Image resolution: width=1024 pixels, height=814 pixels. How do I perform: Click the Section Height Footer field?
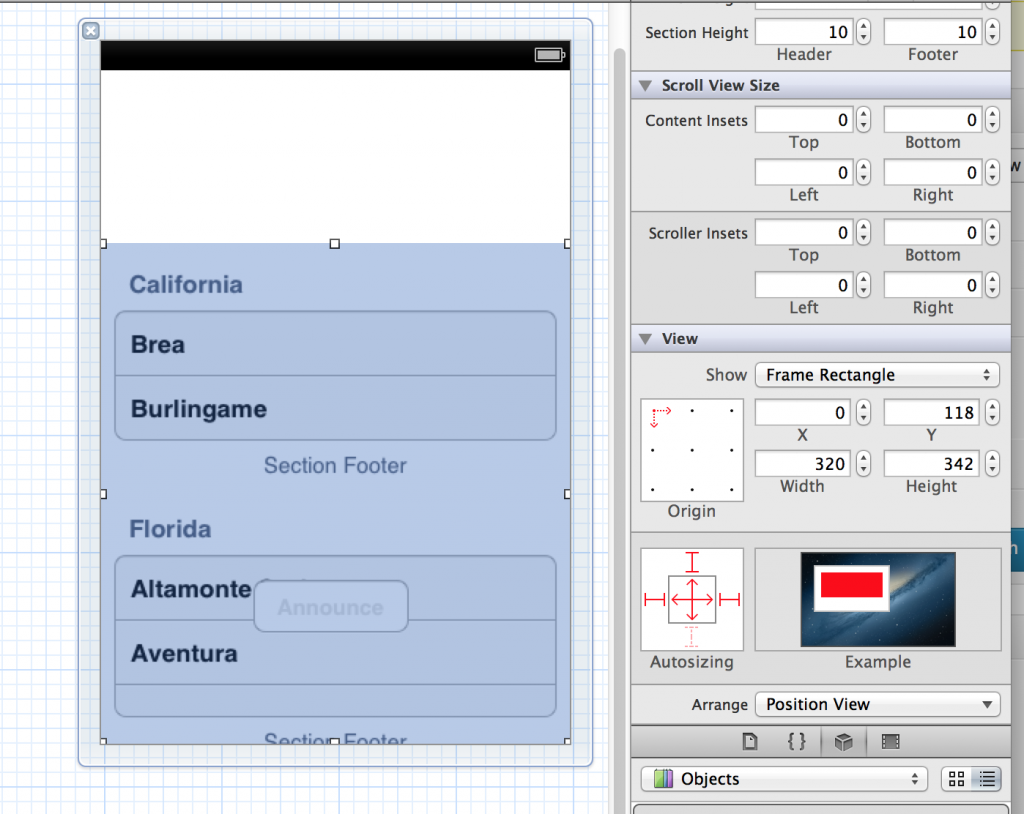[x=933, y=32]
